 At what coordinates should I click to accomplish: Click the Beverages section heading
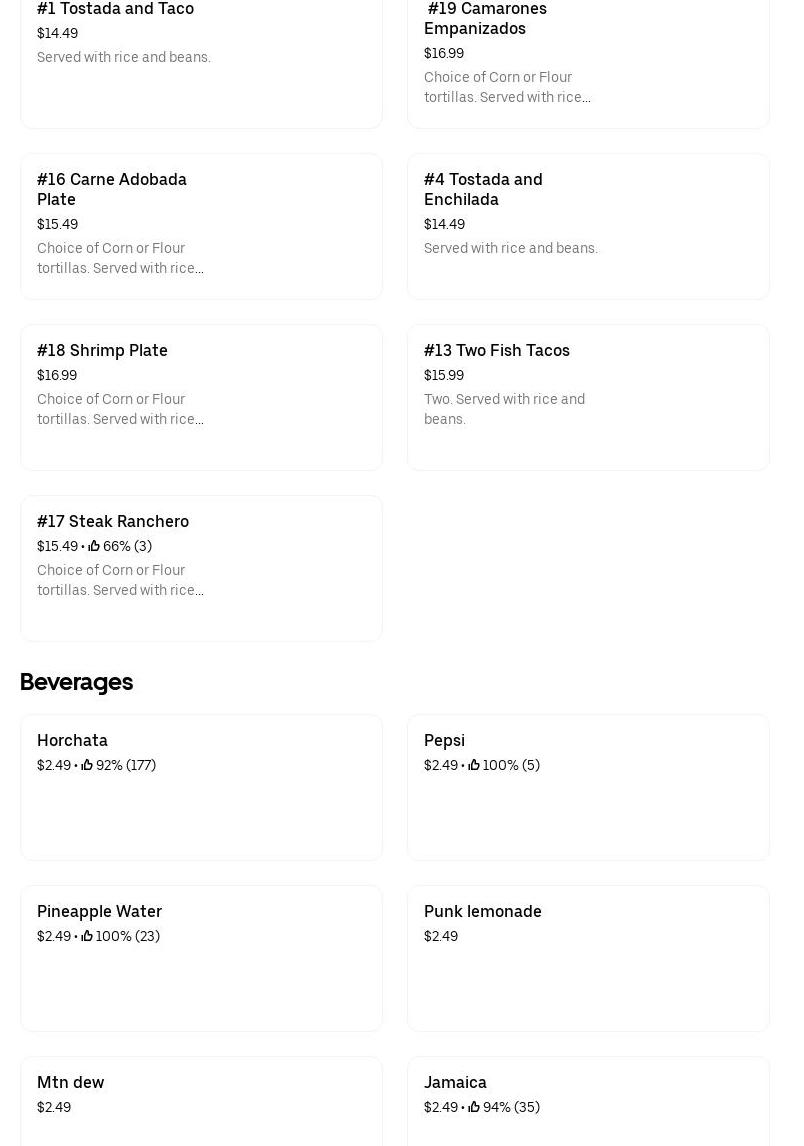tap(76, 682)
